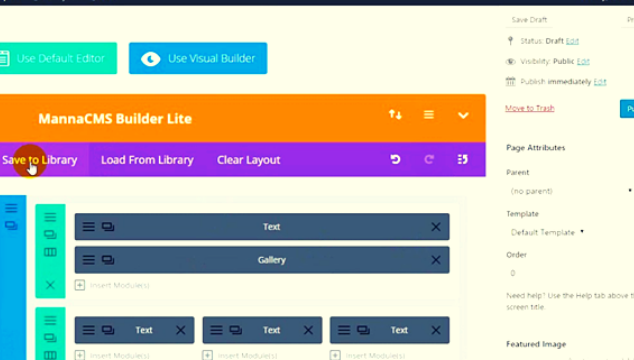Viewport: 634px width, 360px height.
Task: Open first row settings hamburger icon
Action: click(x=50, y=217)
